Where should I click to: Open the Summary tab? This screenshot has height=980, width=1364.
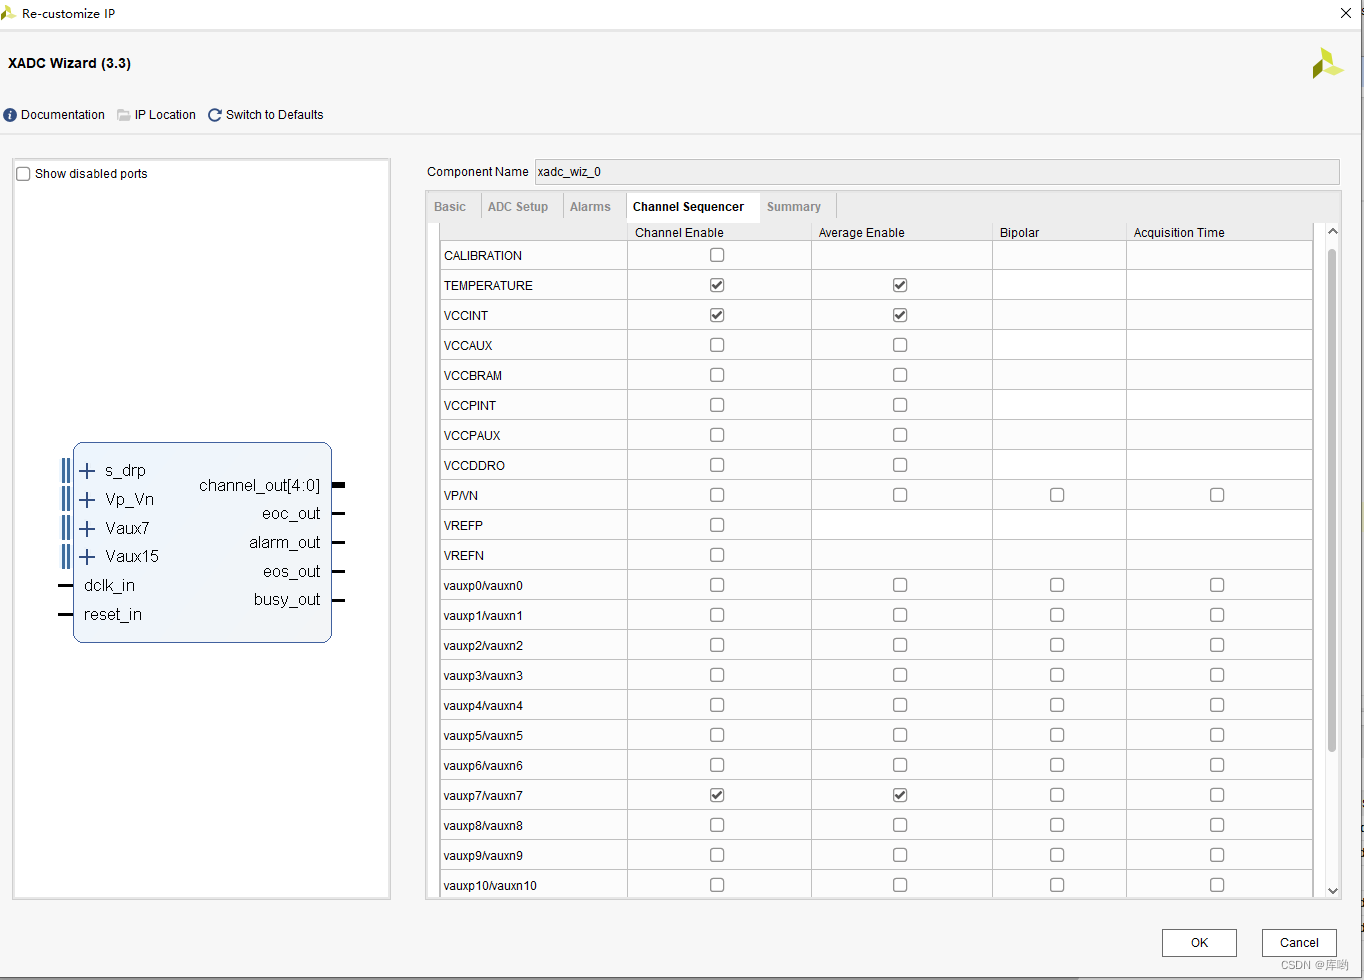coord(794,207)
